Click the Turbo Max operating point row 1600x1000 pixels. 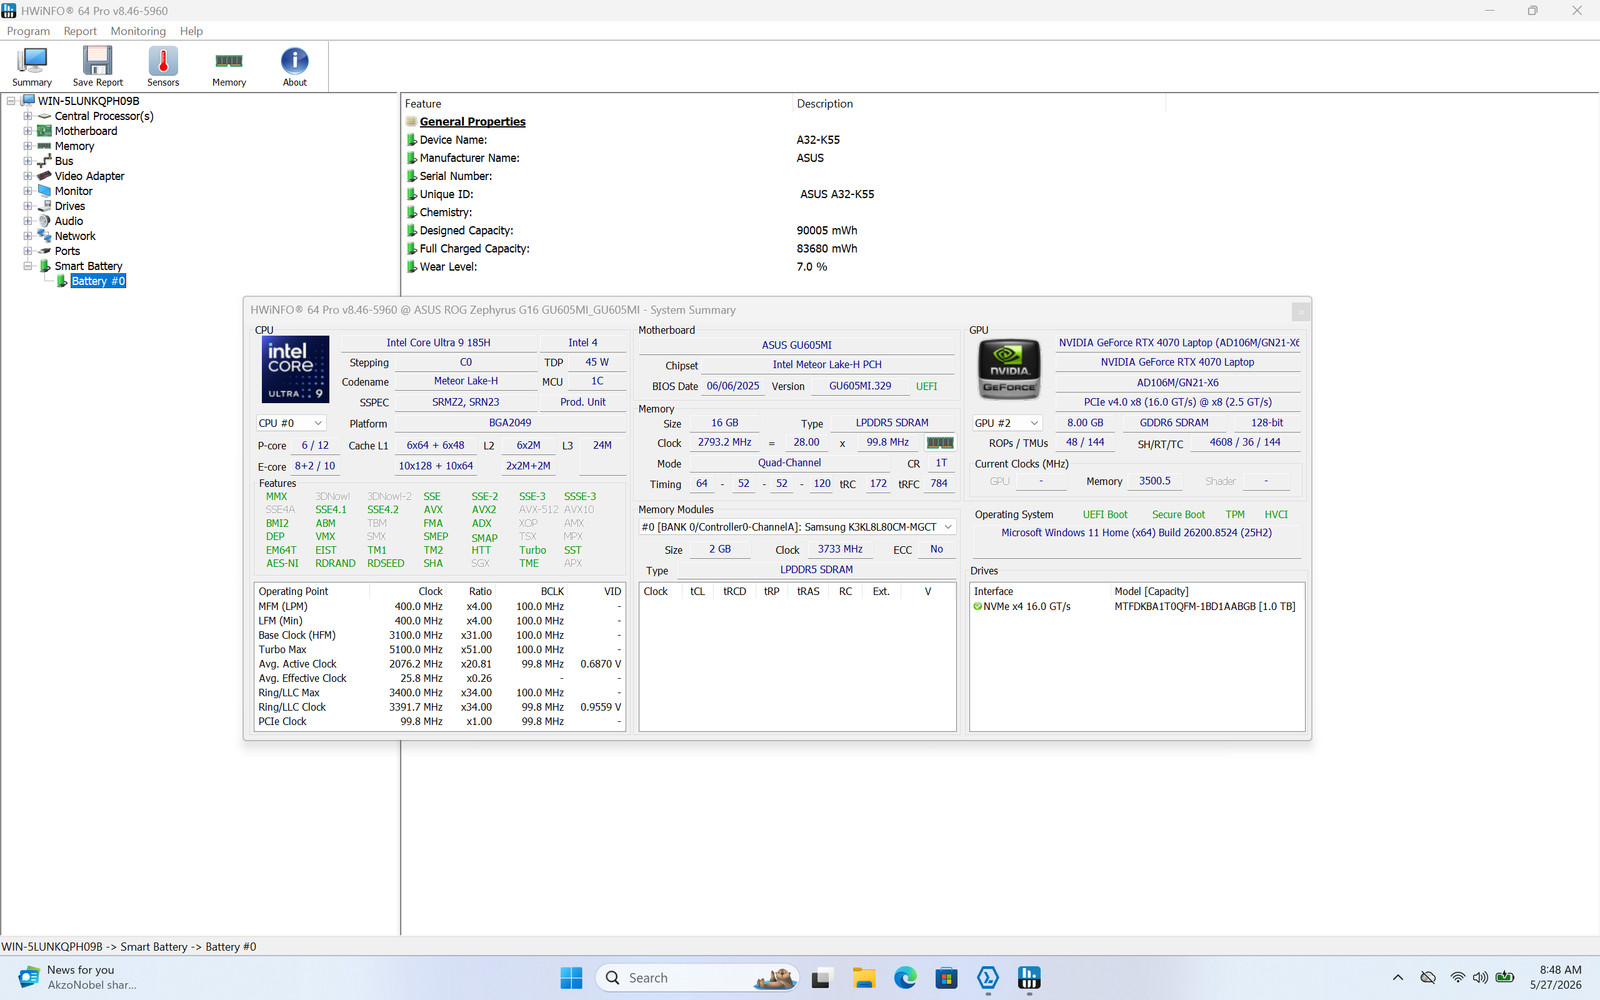click(440, 650)
